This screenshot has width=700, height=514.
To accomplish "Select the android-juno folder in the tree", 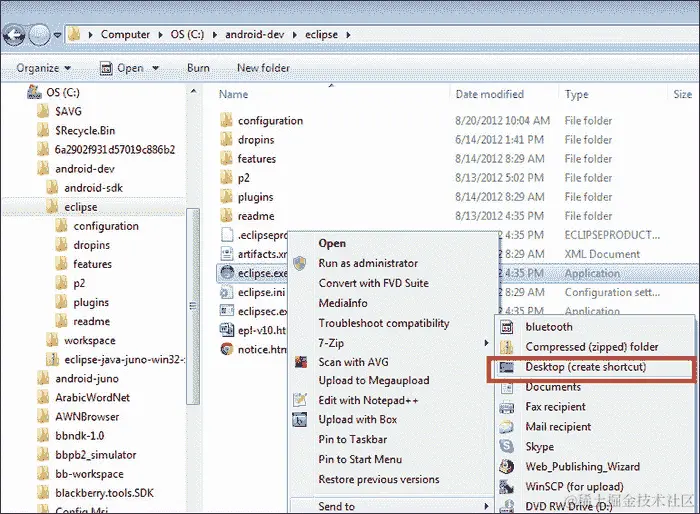I will pyautogui.click(x=87, y=379).
